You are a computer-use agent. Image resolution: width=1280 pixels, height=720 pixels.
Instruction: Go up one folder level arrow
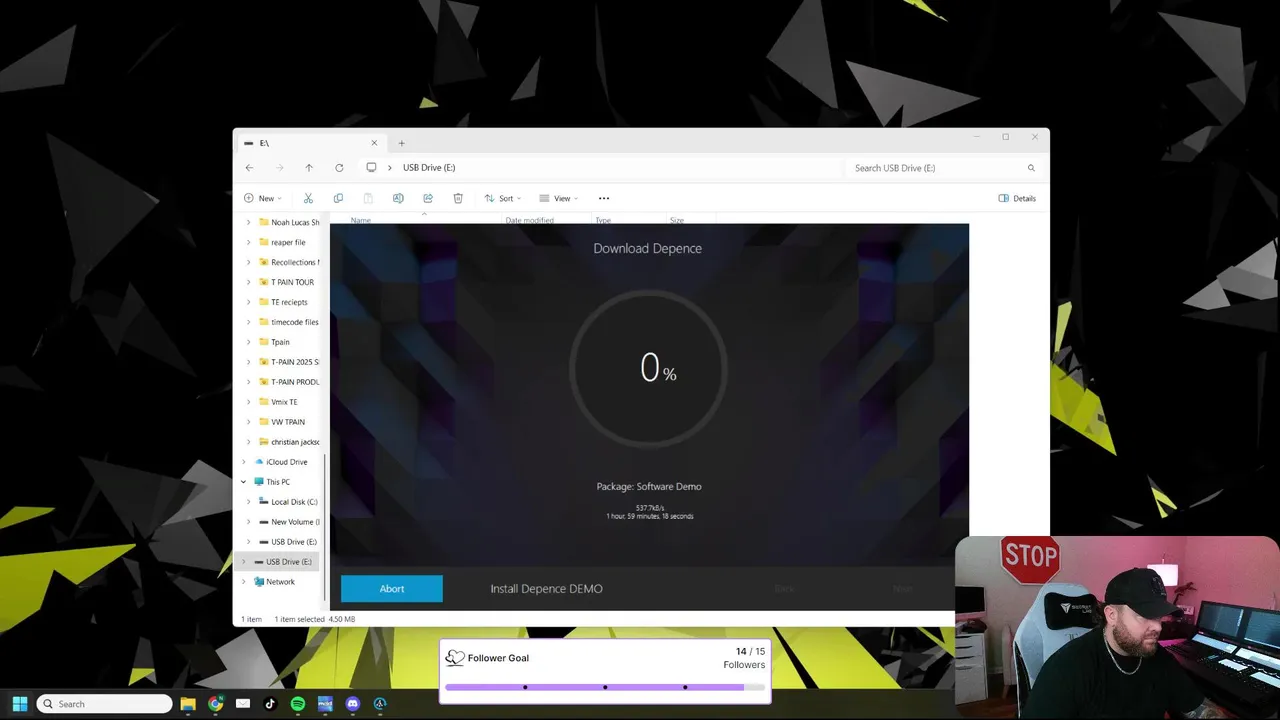pyautogui.click(x=309, y=168)
